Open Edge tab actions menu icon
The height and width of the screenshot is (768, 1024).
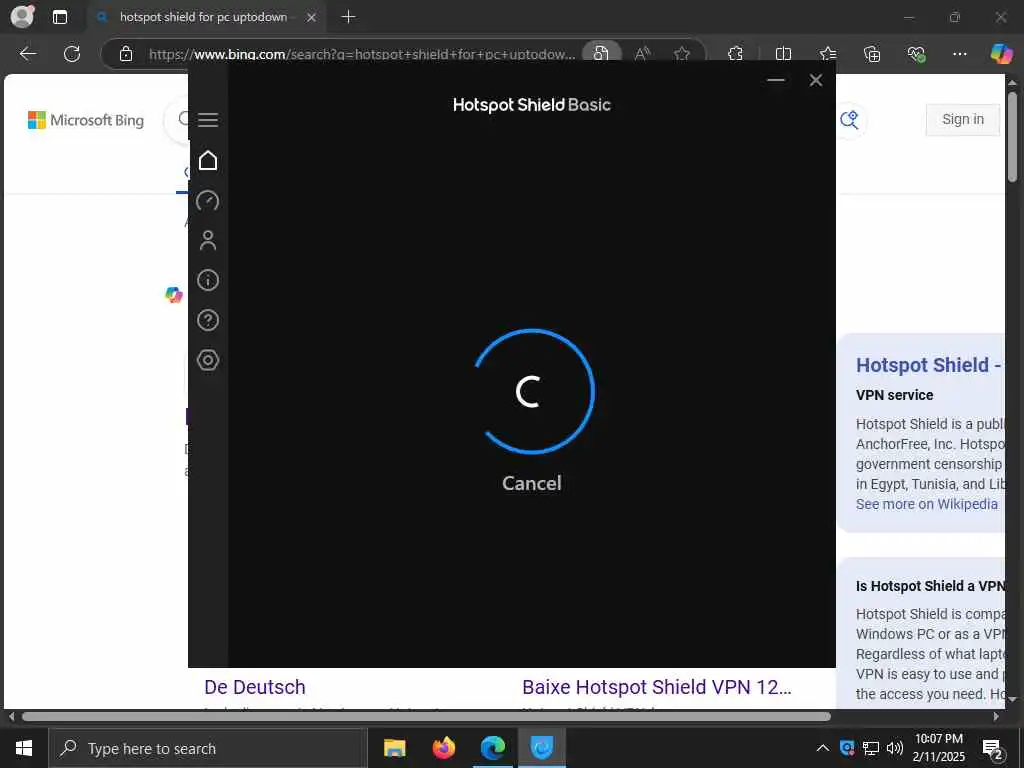coord(59,17)
